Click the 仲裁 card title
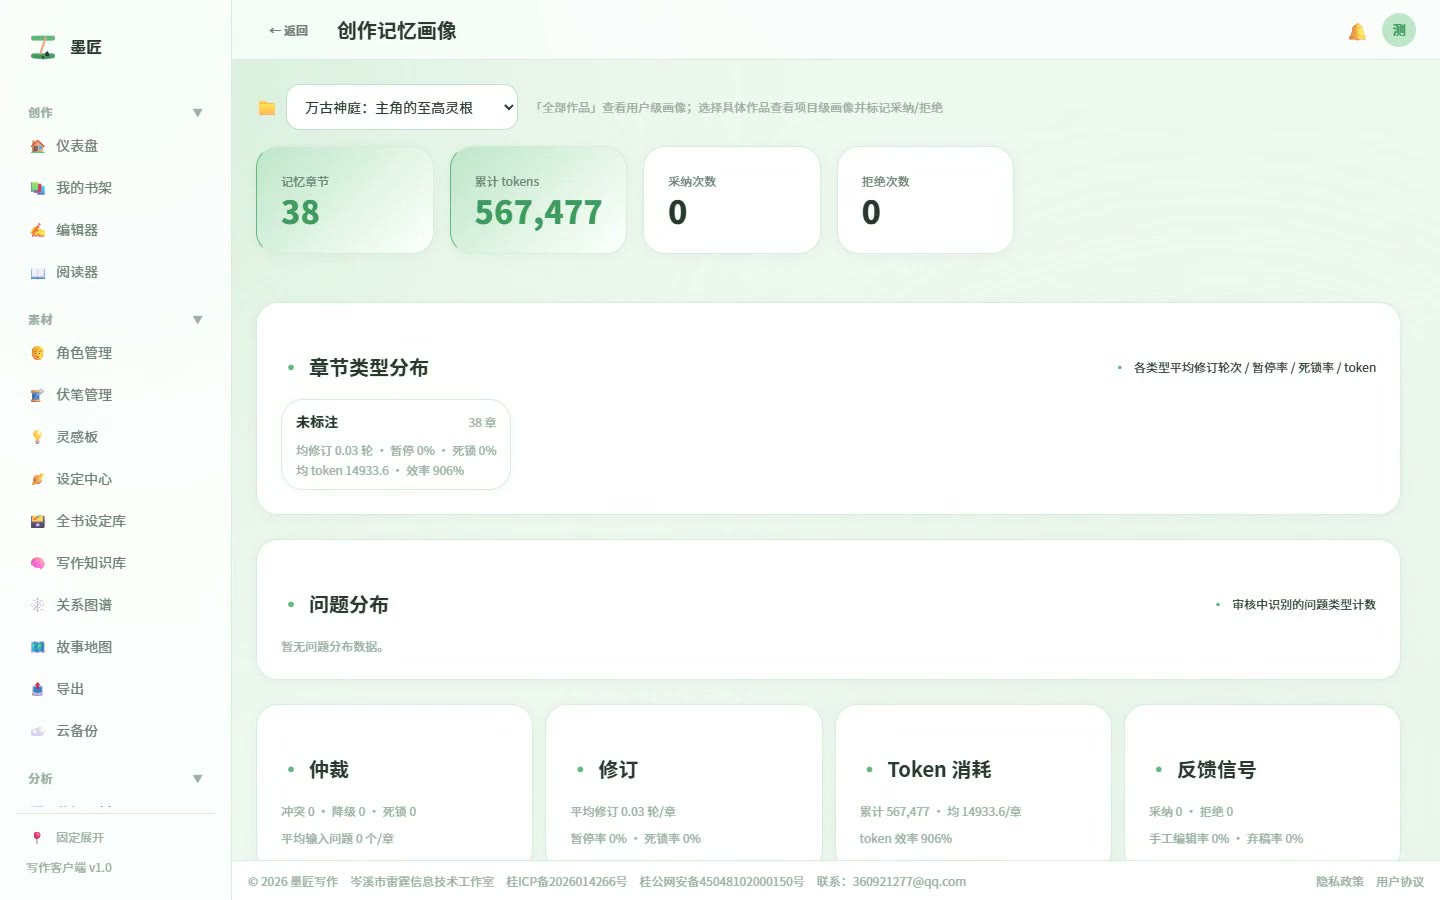Image resolution: width=1440 pixels, height=900 pixels. (329, 770)
